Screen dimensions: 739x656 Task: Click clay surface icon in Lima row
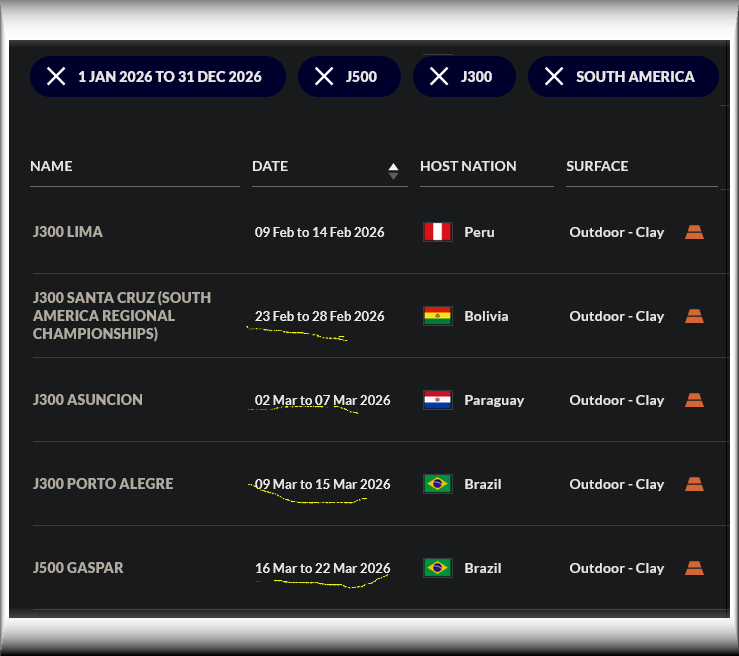click(694, 232)
